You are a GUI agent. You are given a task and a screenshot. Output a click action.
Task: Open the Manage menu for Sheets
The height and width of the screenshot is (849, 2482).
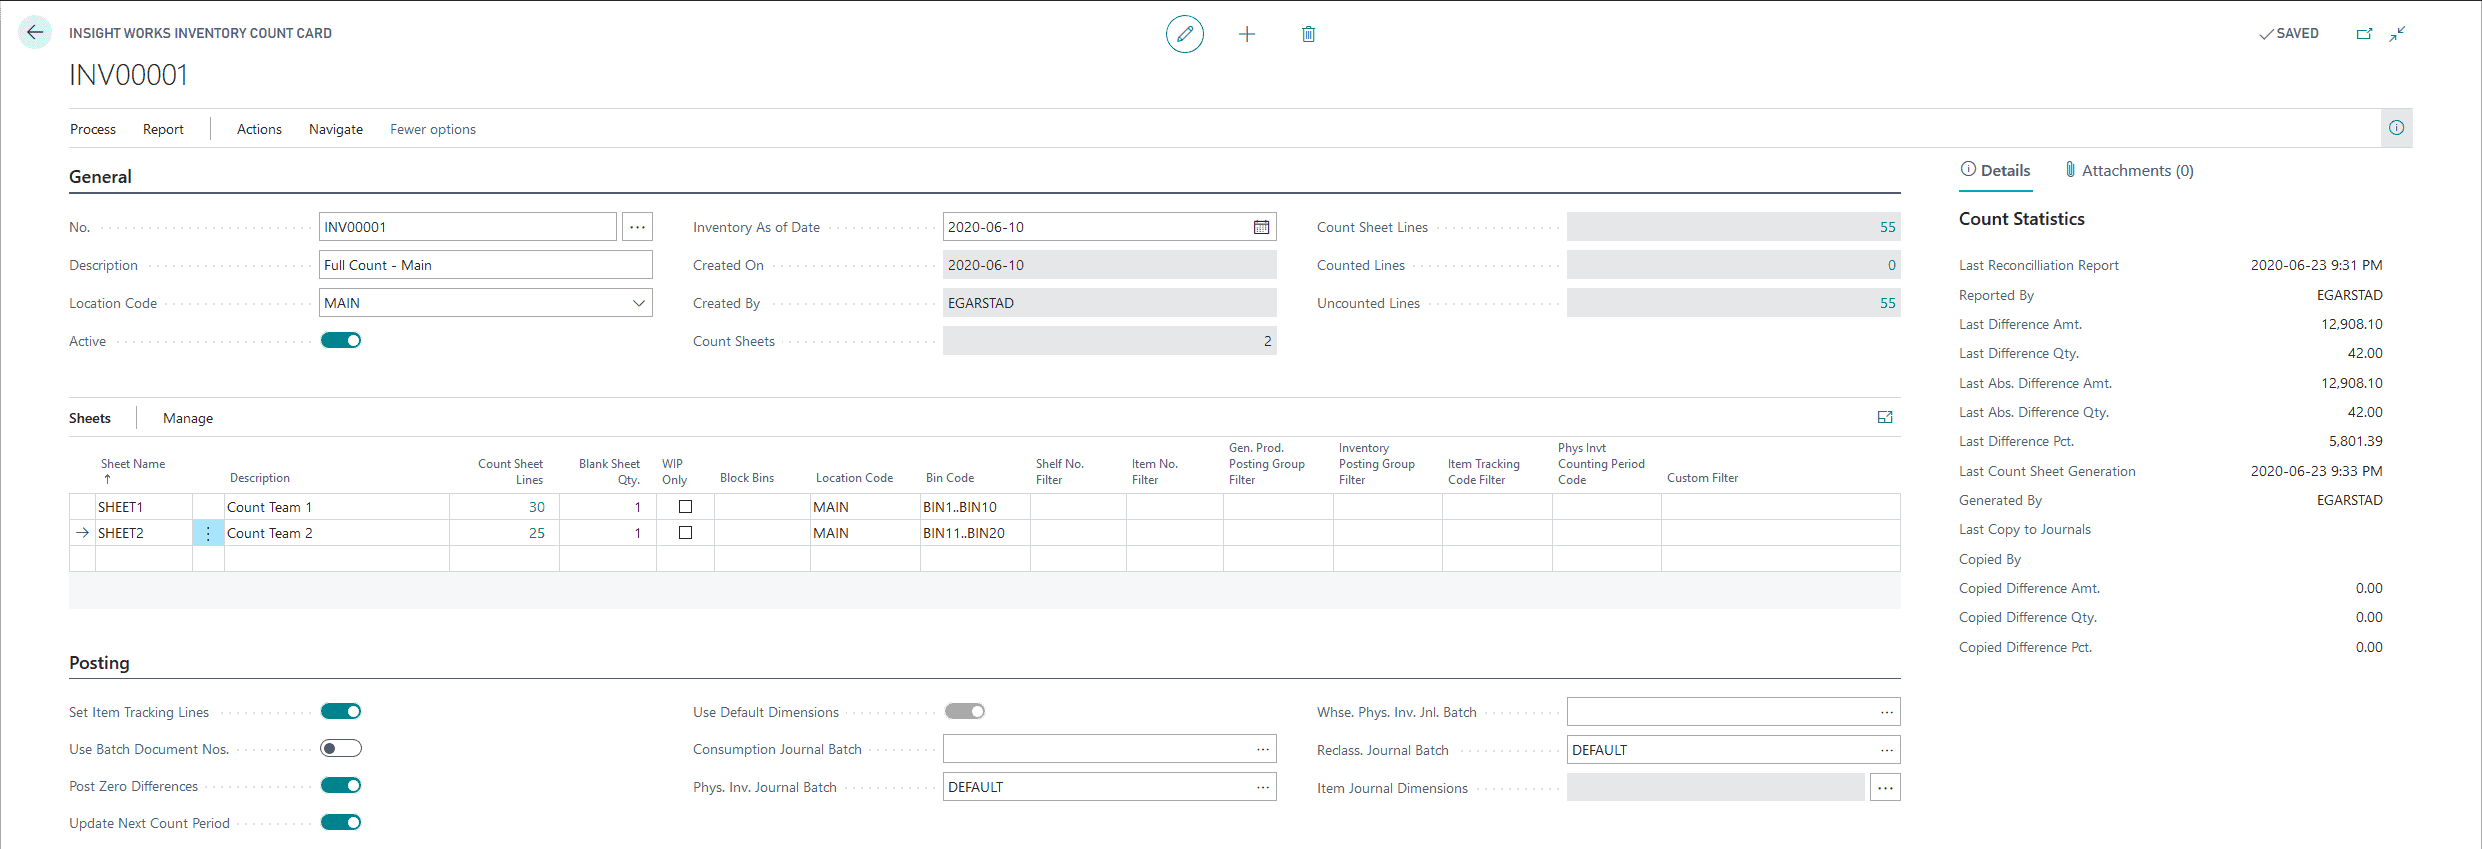188,418
